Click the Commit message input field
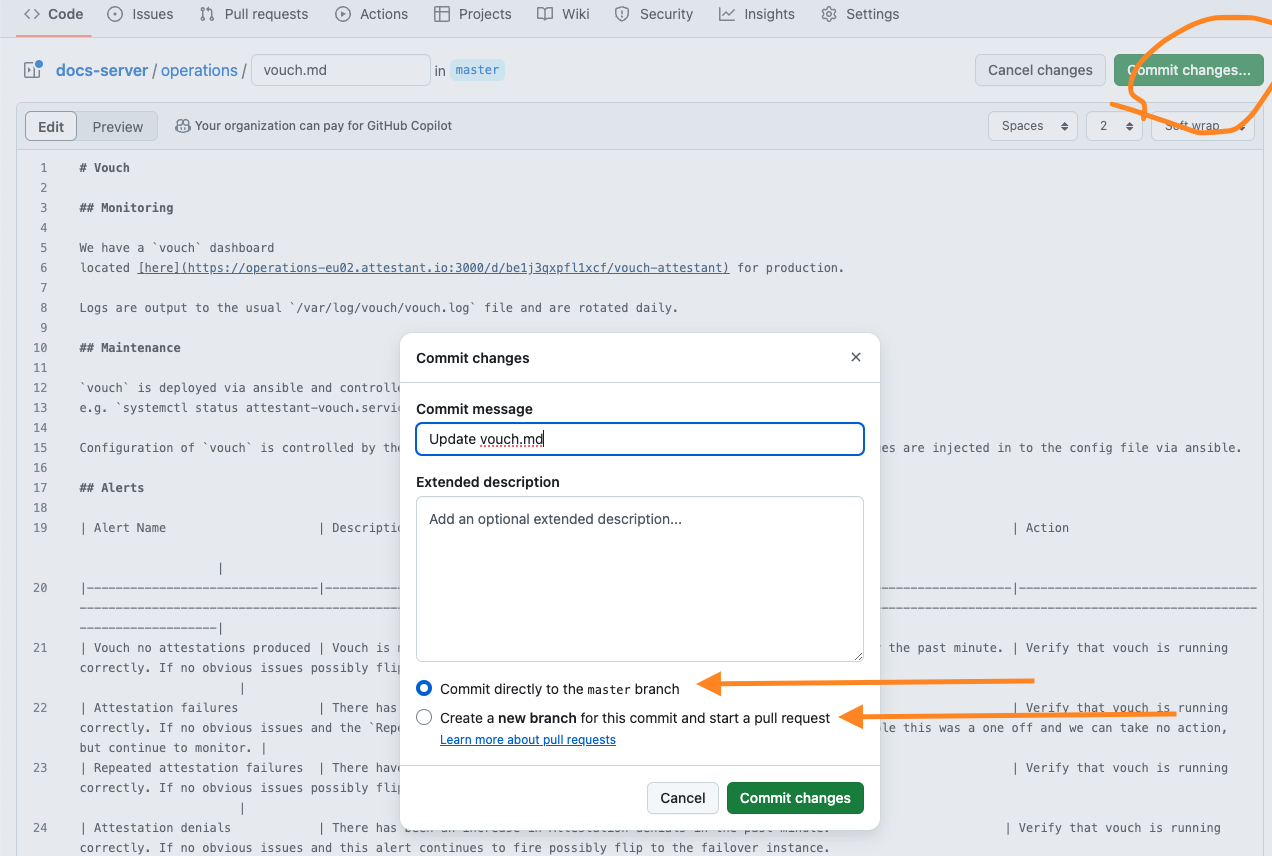 (x=640, y=439)
